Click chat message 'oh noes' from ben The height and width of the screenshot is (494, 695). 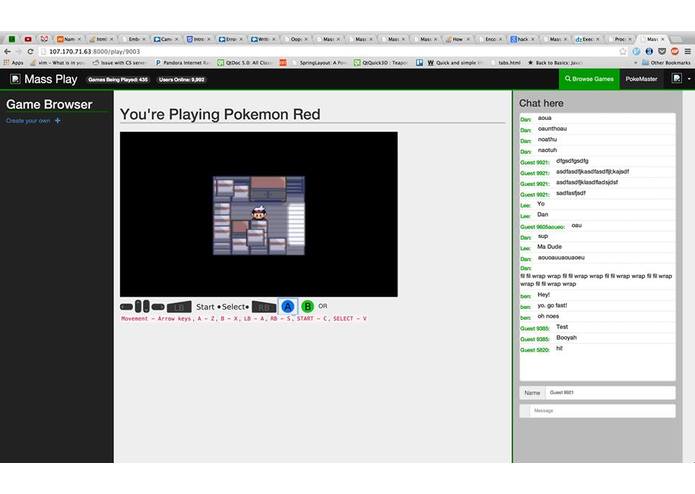tap(548, 316)
